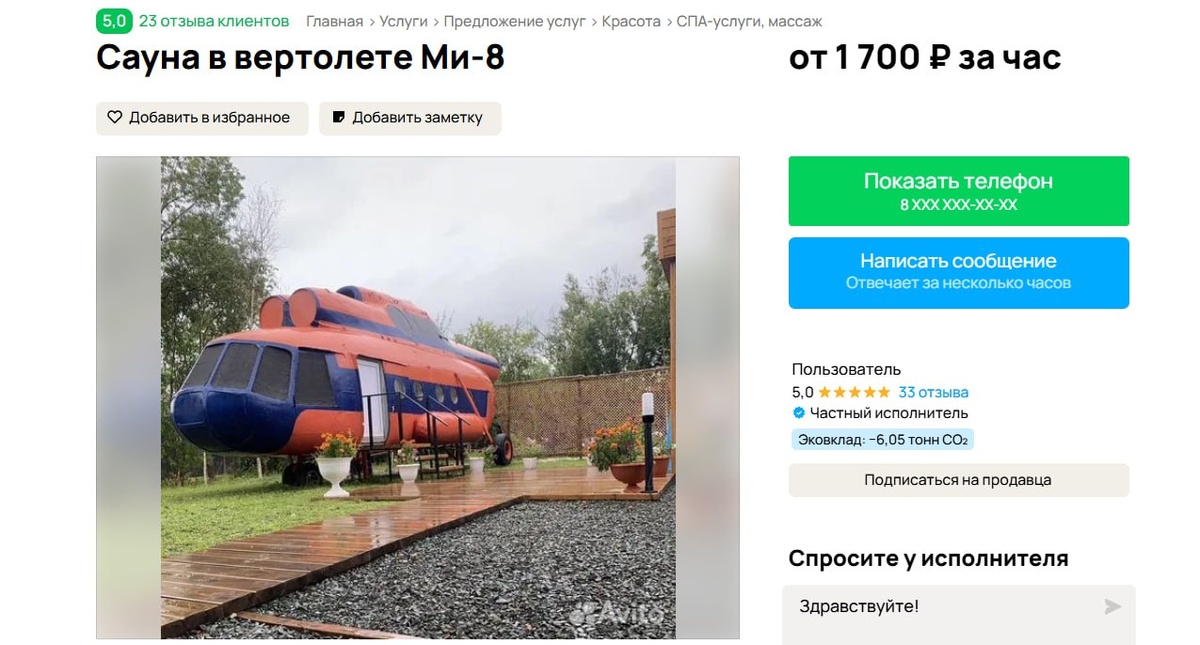Viewport: 1200px width, 645px height.
Task: Click the note icon in Добавить заметку
Action: tap(339, 118)
